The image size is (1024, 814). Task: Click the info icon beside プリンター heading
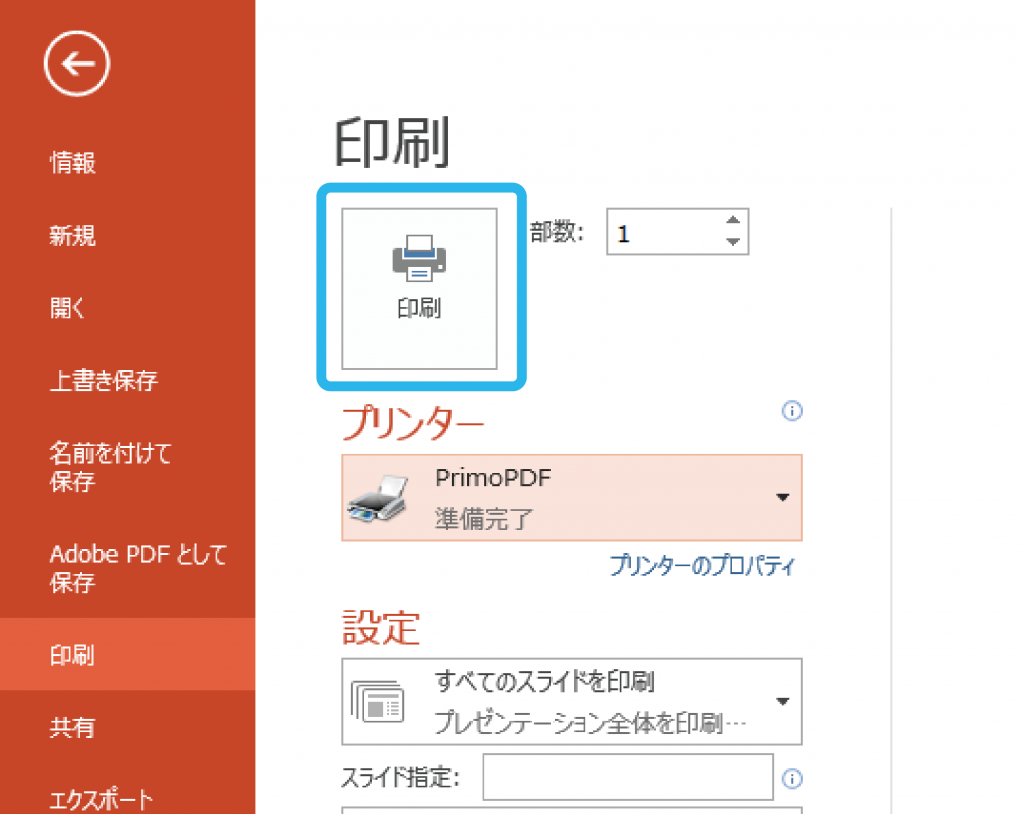[x=792, y=411]
